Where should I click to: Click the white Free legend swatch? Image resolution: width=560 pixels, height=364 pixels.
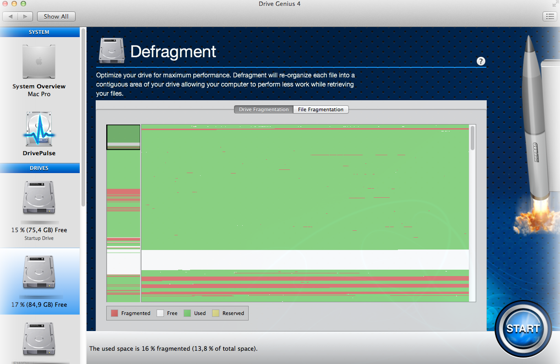[160, 313]
